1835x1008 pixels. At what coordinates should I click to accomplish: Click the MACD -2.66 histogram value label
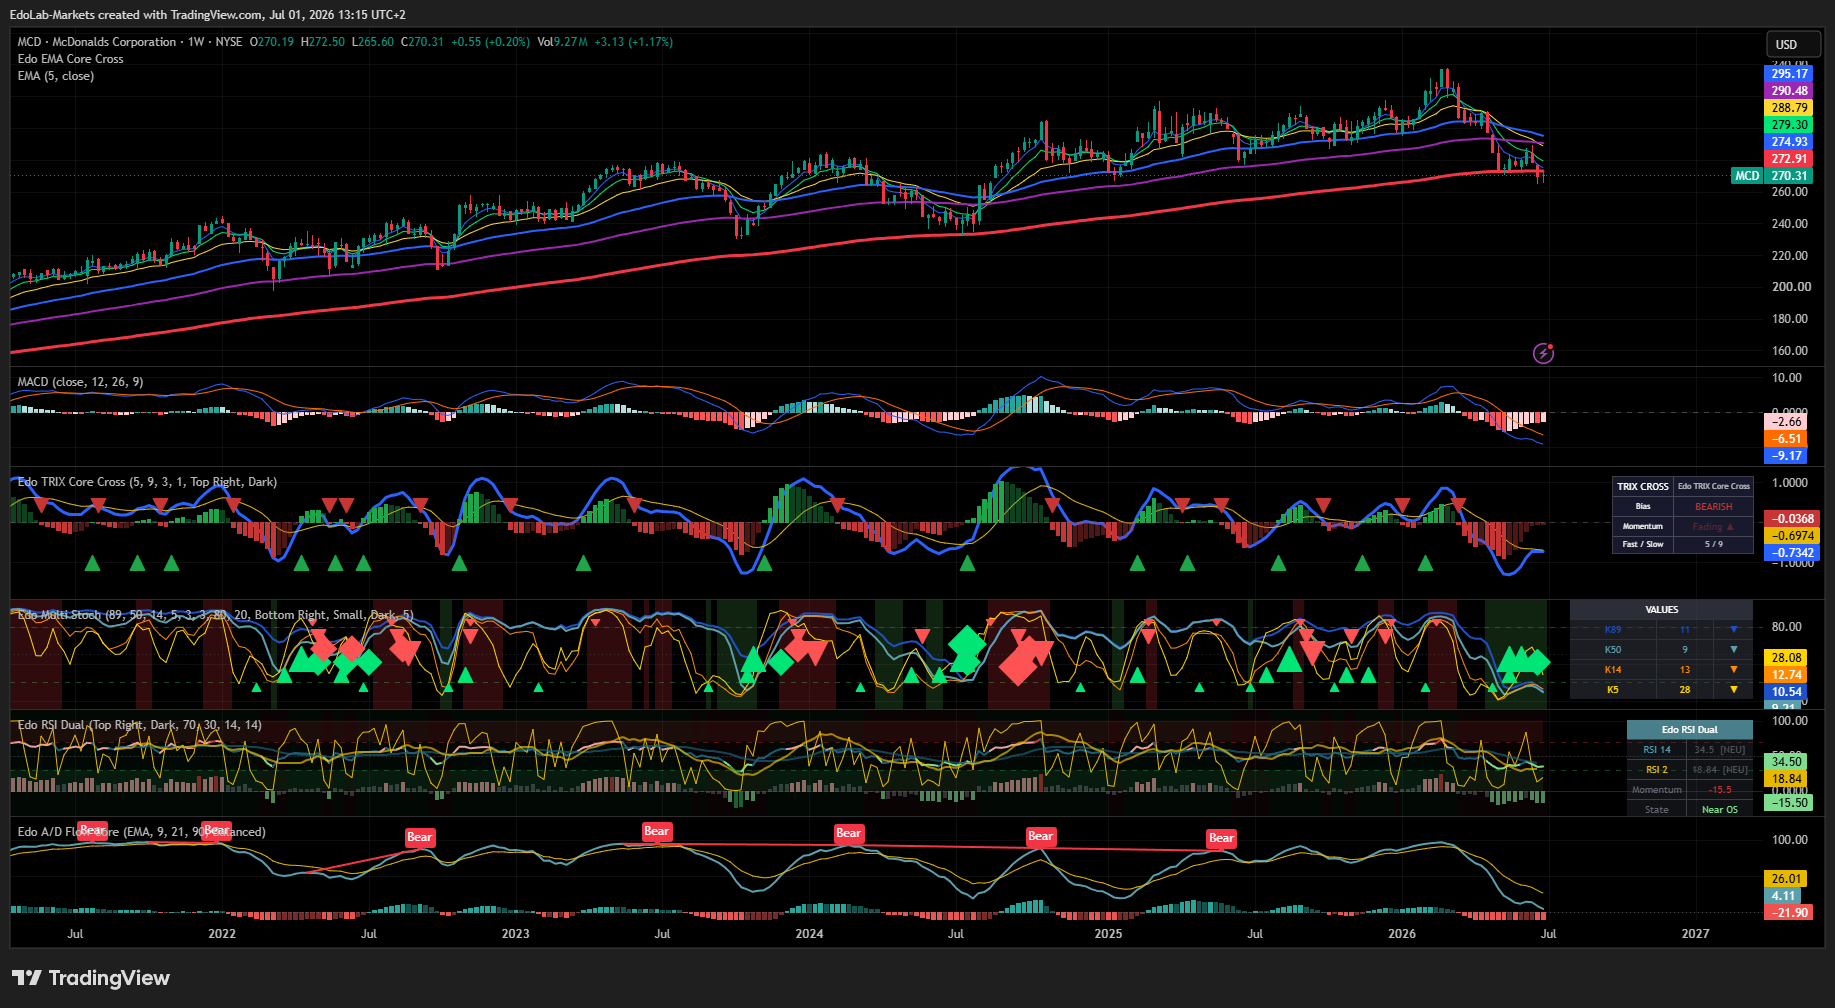pos(1786,422)
